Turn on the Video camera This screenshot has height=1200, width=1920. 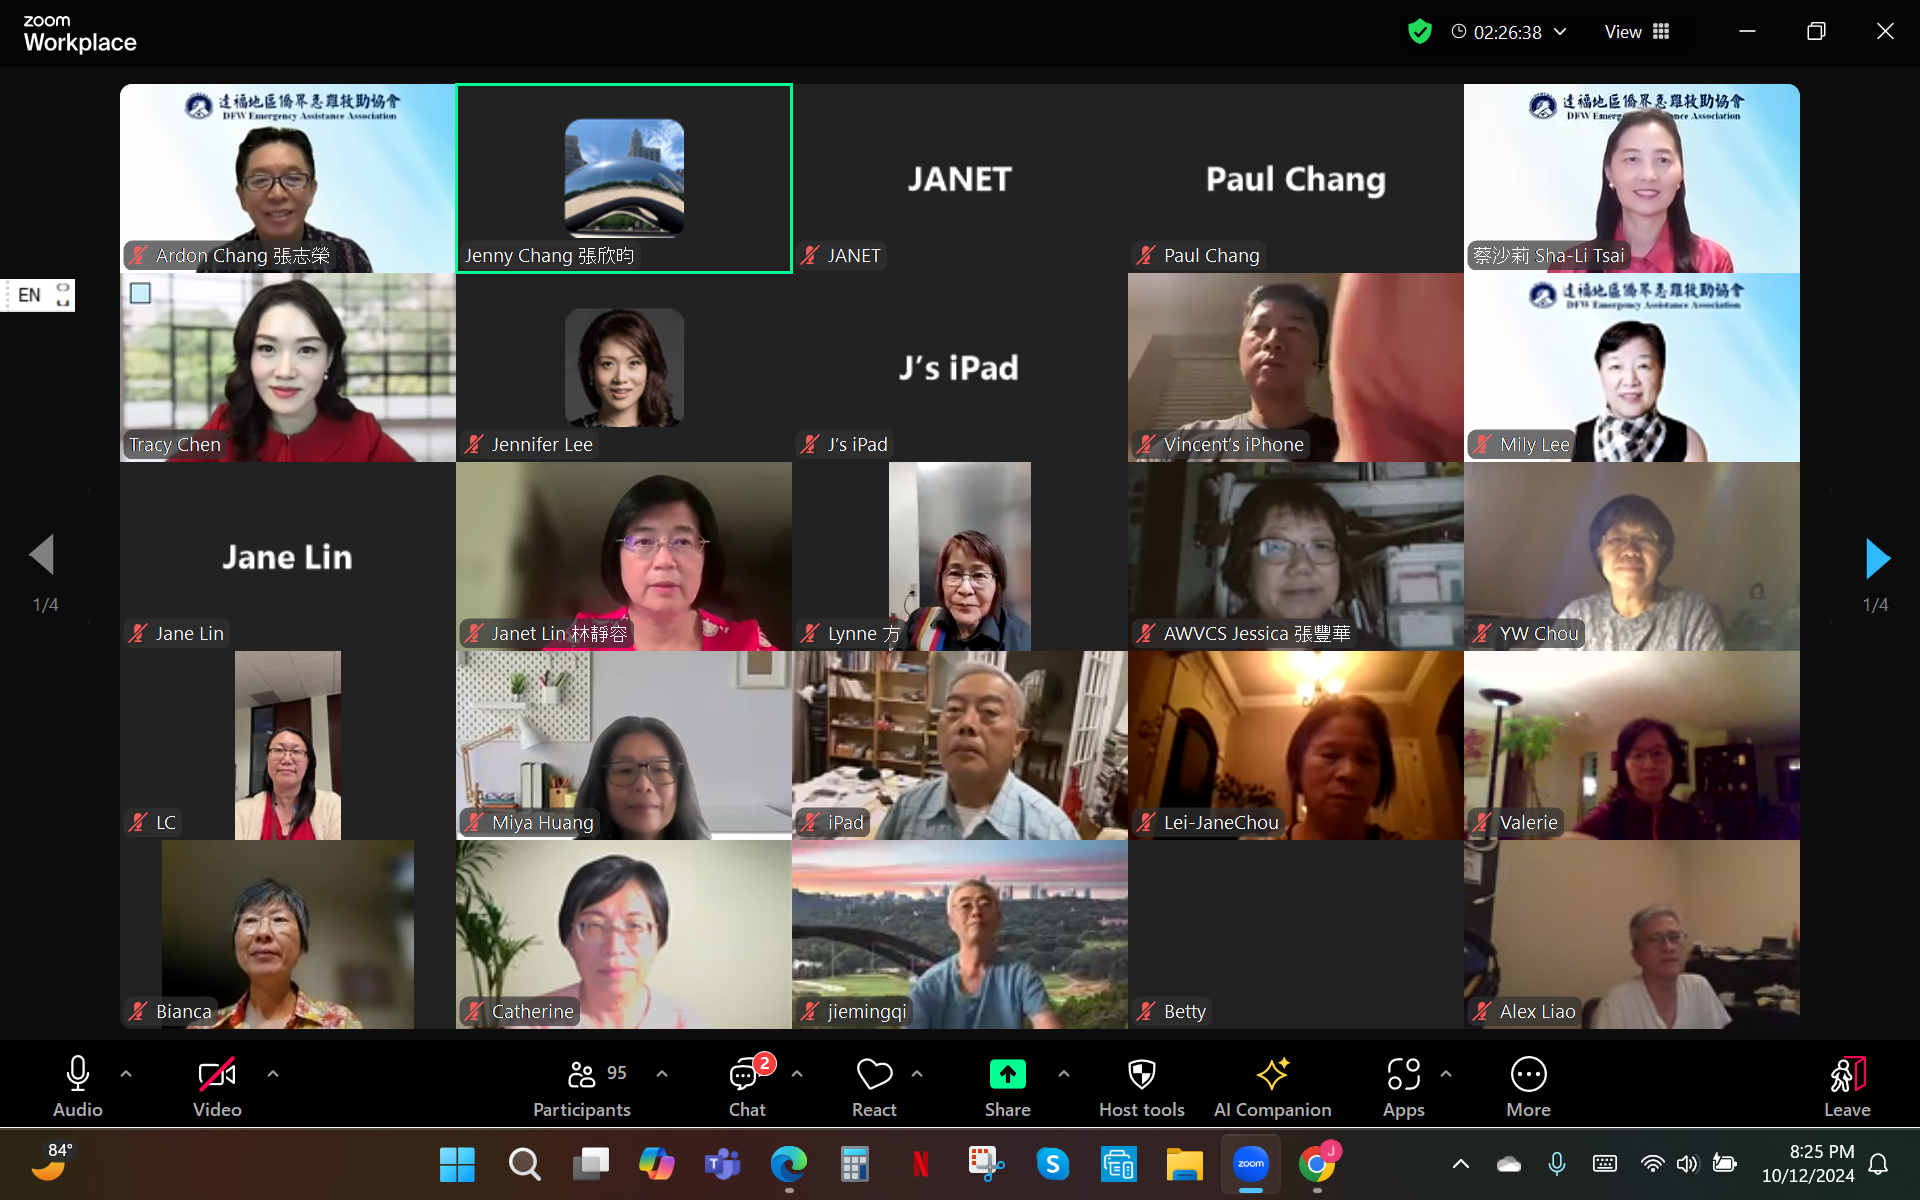[x=216, y=1075]
